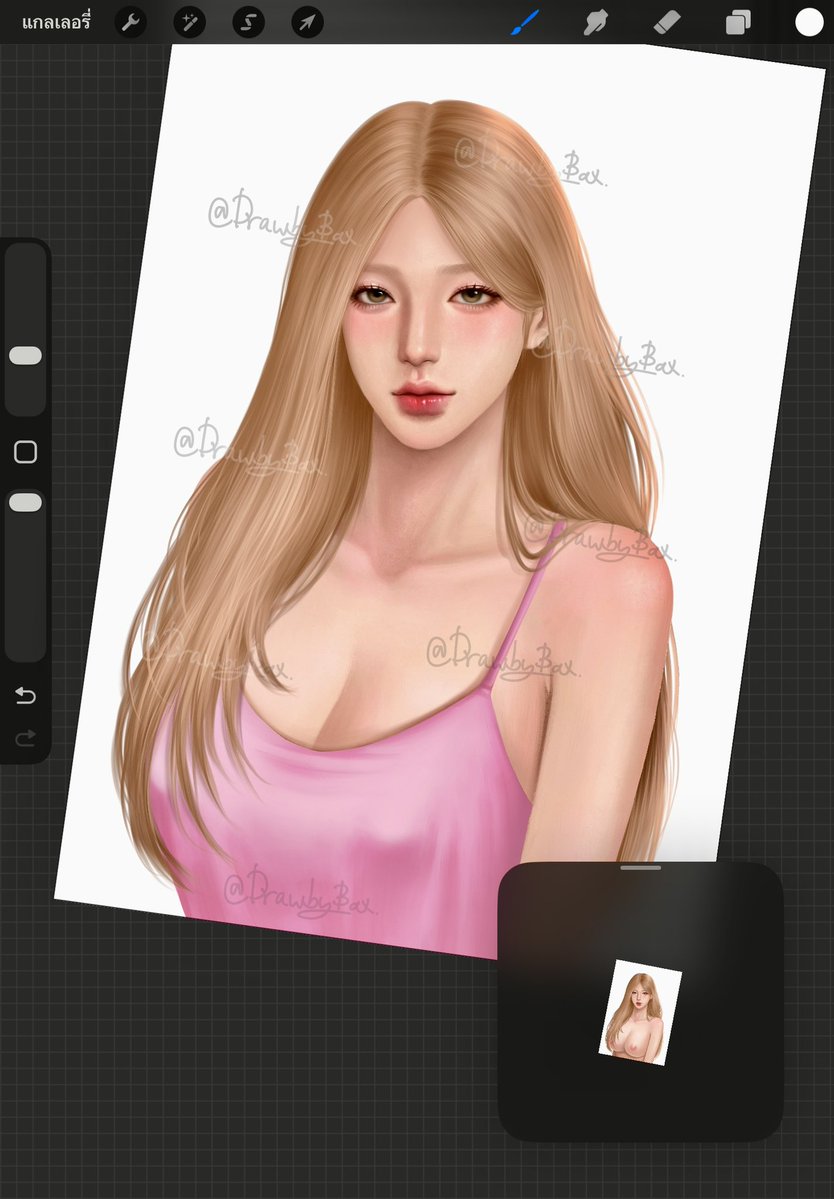The height and width of the screenshot is (1199, 834).
Task: Activate the Selection S tool
Action: click(248, 23)
